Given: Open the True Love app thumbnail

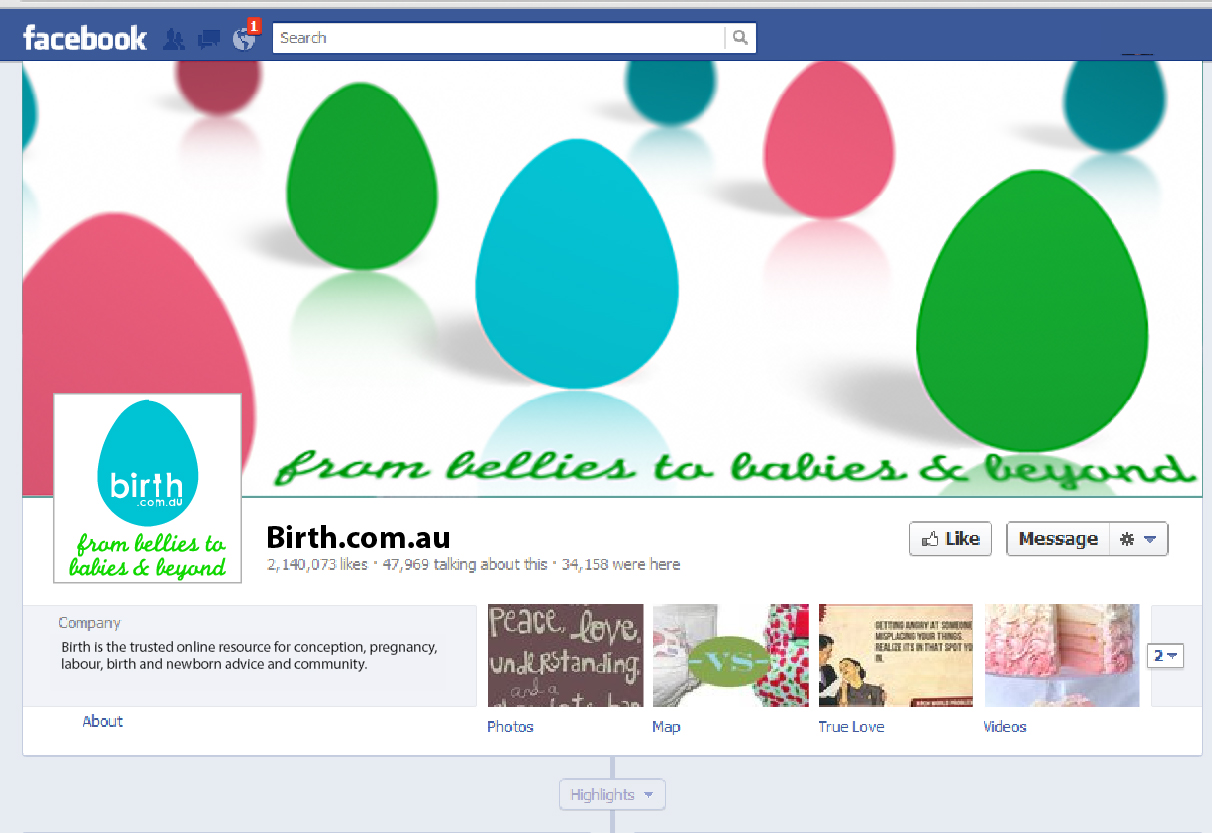Looking at the screenshot, I should pos(896,655).
